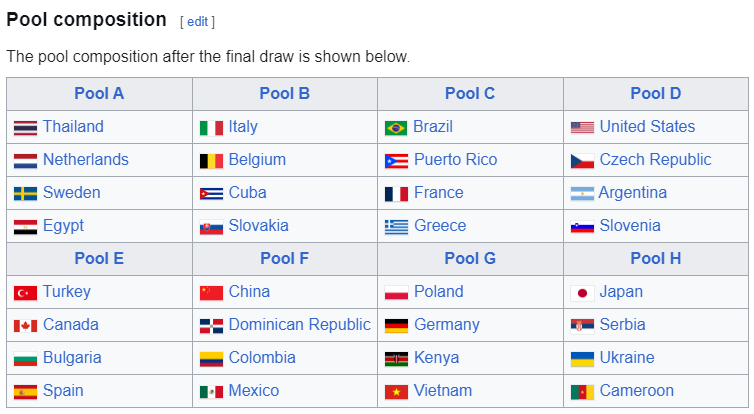Click the Japan flag icon
Viewport: 754px width, 414px height.
point(582,293)
